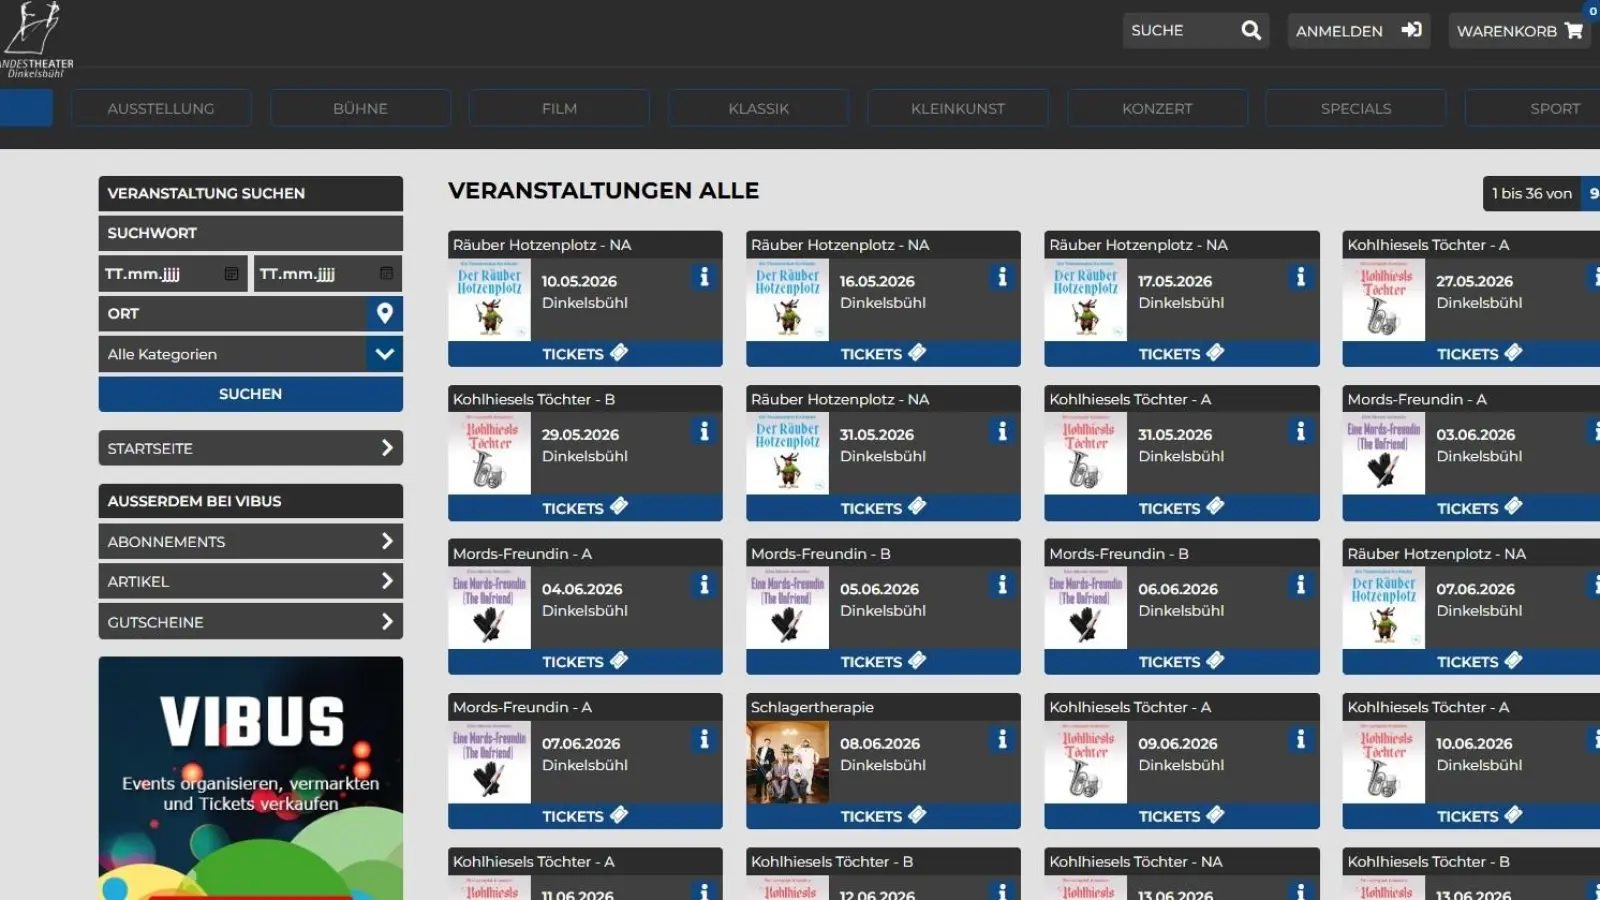Open the Artikel sidebar entry
This screenshot has height=900, width=1600.
251,581
